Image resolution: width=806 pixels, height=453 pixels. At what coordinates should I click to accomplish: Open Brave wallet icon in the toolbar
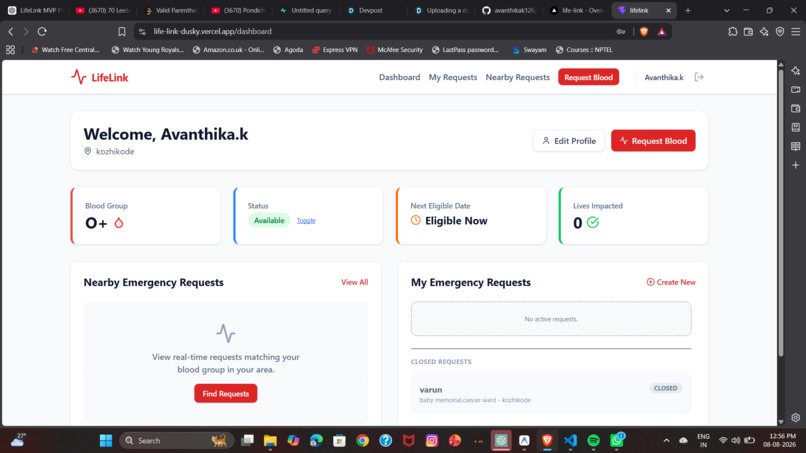(748, 31)
